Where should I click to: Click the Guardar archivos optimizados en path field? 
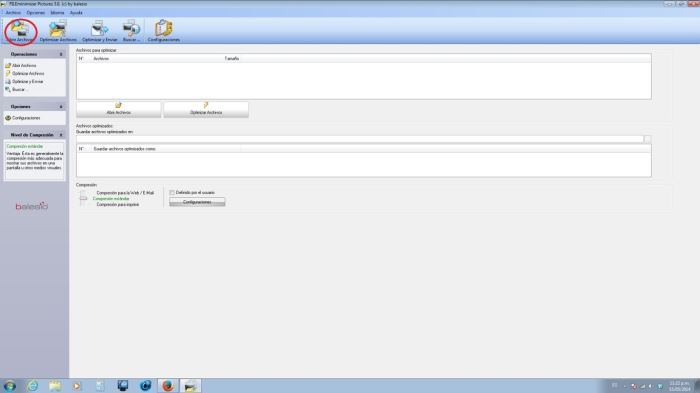coord(360,139)
